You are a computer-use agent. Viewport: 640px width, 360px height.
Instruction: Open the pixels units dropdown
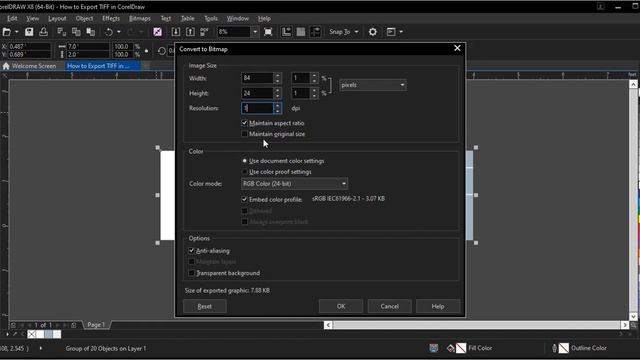[373, 85]
